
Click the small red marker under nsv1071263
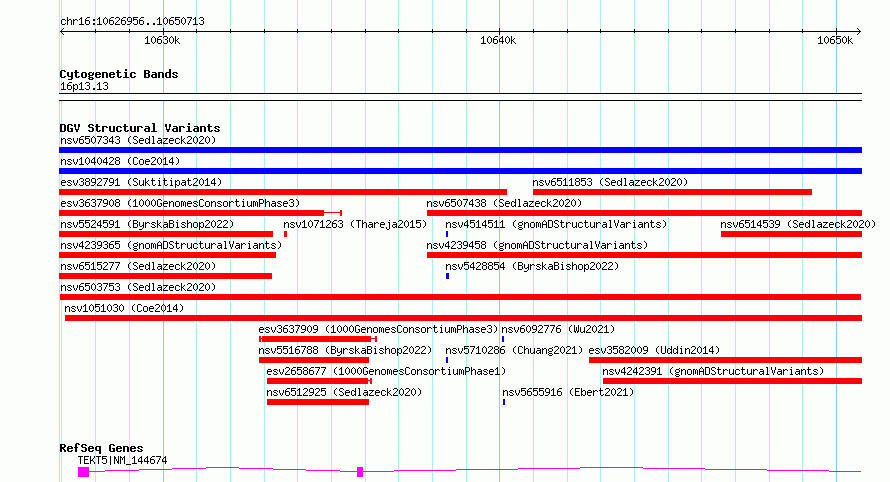(x=286, y=234)
